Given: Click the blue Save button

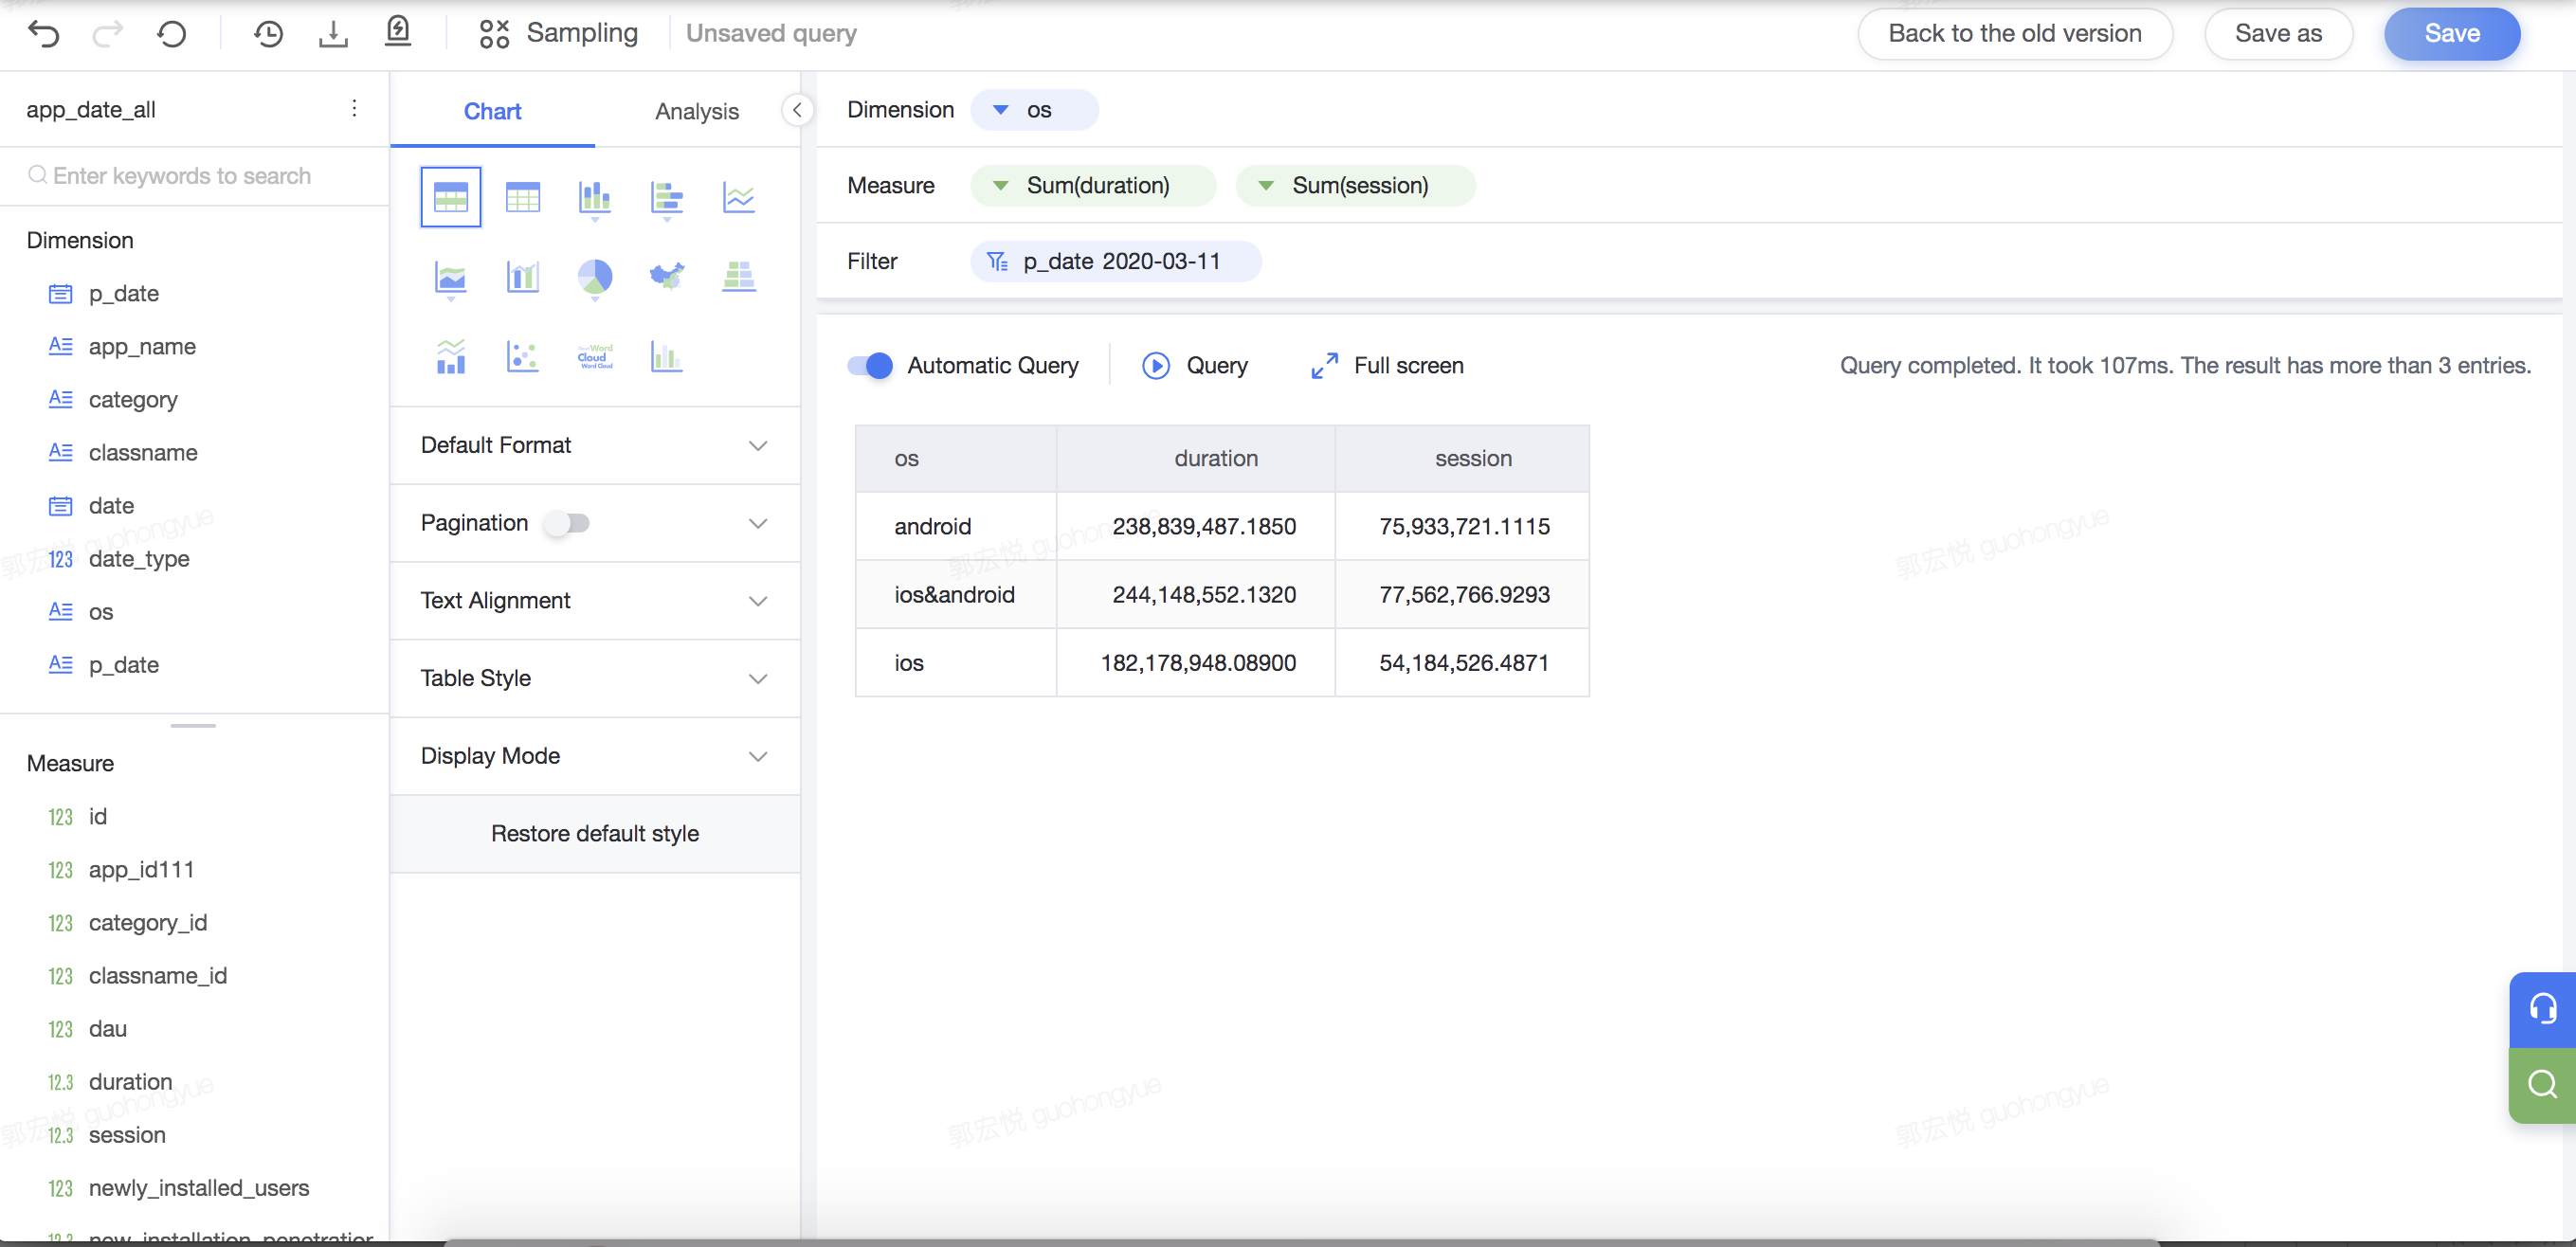Looking at the screenshot, I should pyautogui.click(x=2452, y=34).
